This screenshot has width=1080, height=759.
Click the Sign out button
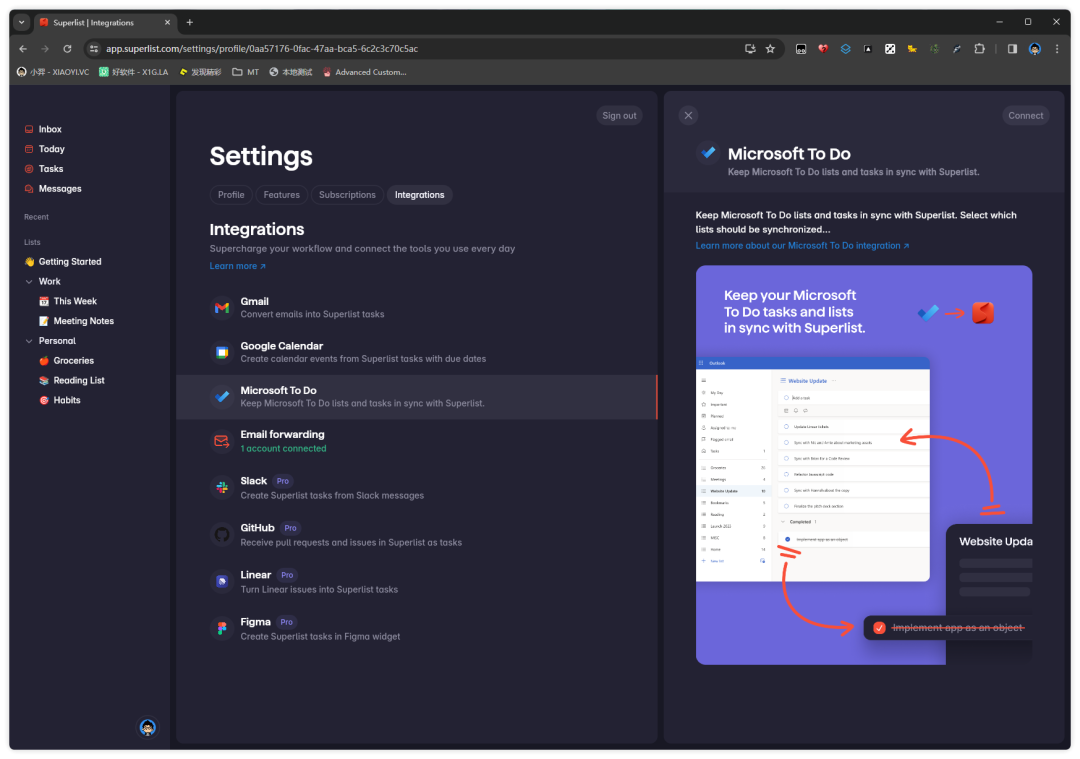tap(619, 116)
